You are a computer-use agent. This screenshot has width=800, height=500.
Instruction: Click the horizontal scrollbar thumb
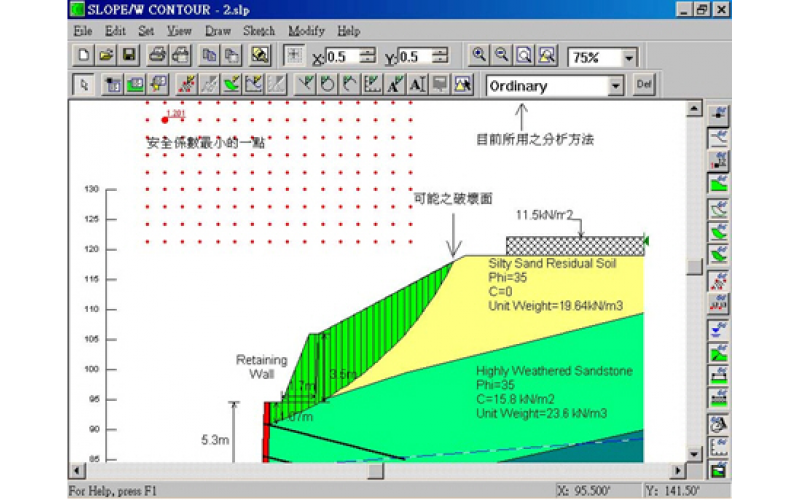(376, 470)
